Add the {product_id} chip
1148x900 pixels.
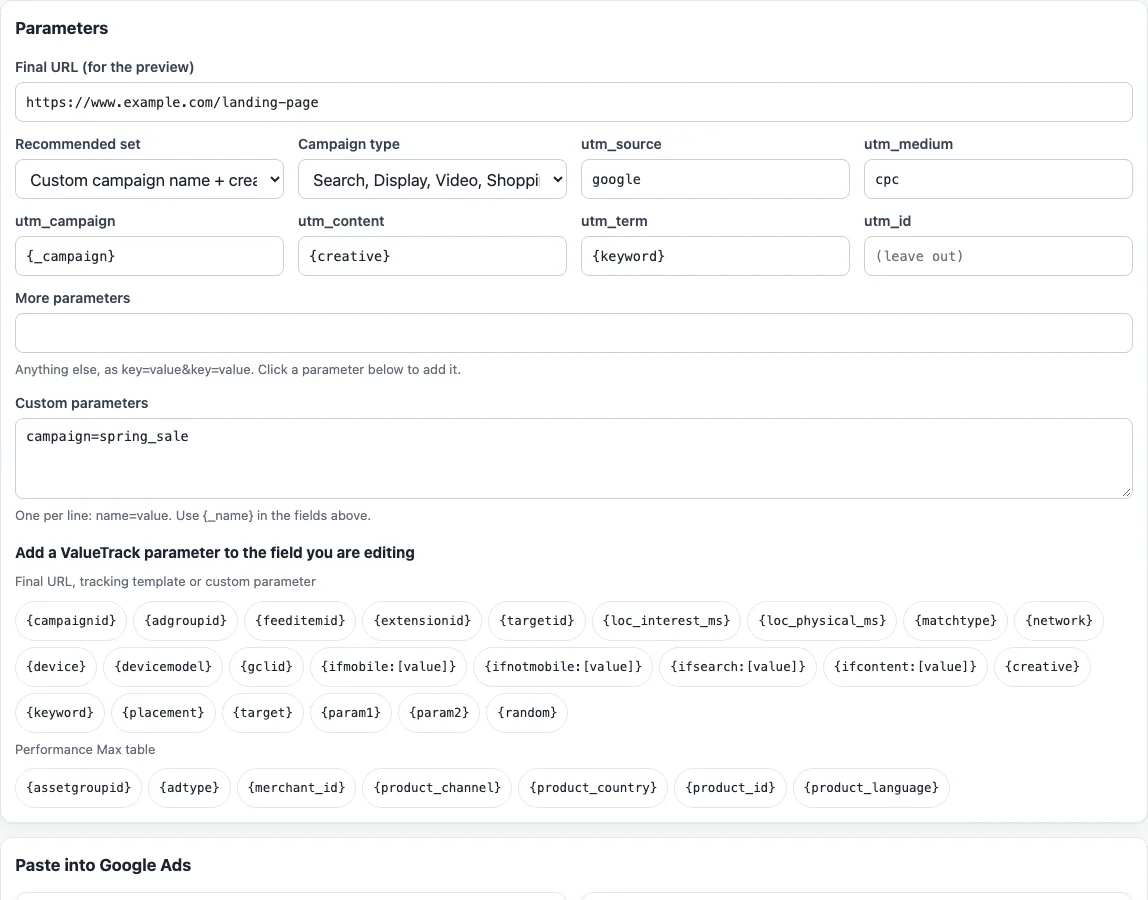[x=730, y=788]
